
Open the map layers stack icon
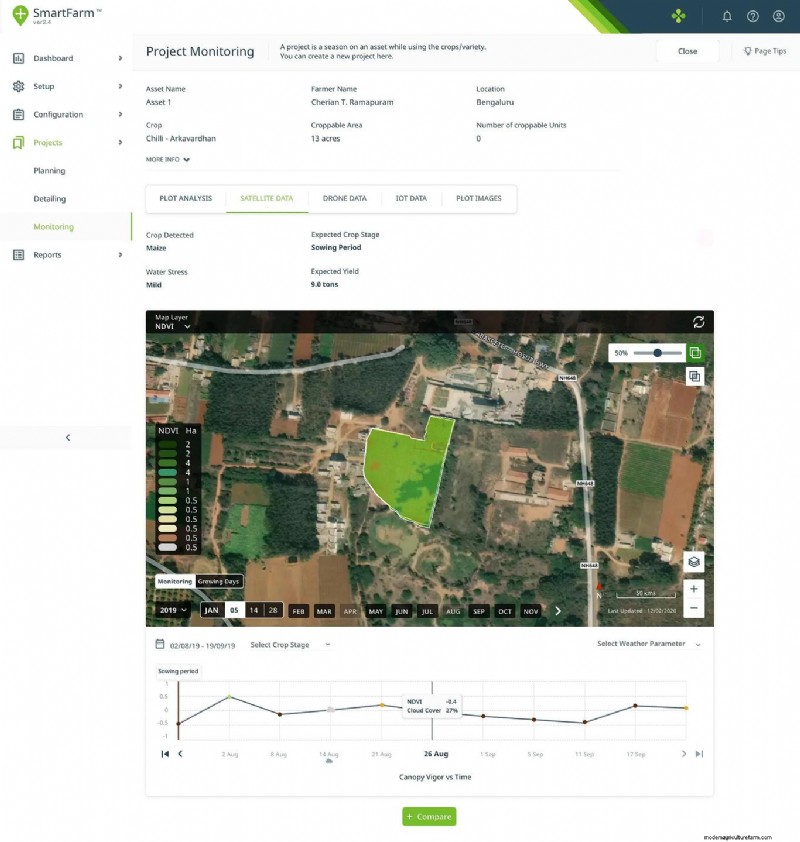point(694,561)
